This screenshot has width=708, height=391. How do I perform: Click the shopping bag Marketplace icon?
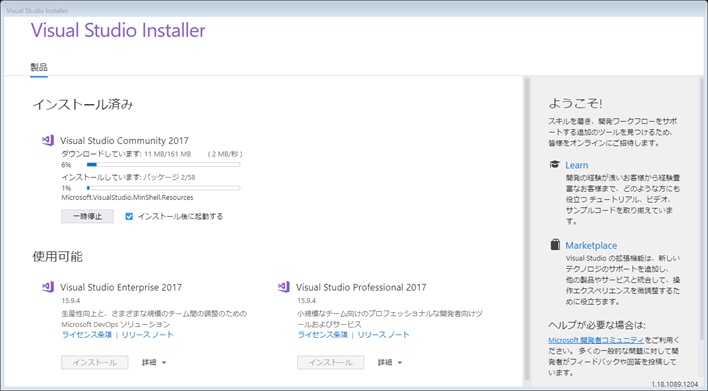pos(555,245)
